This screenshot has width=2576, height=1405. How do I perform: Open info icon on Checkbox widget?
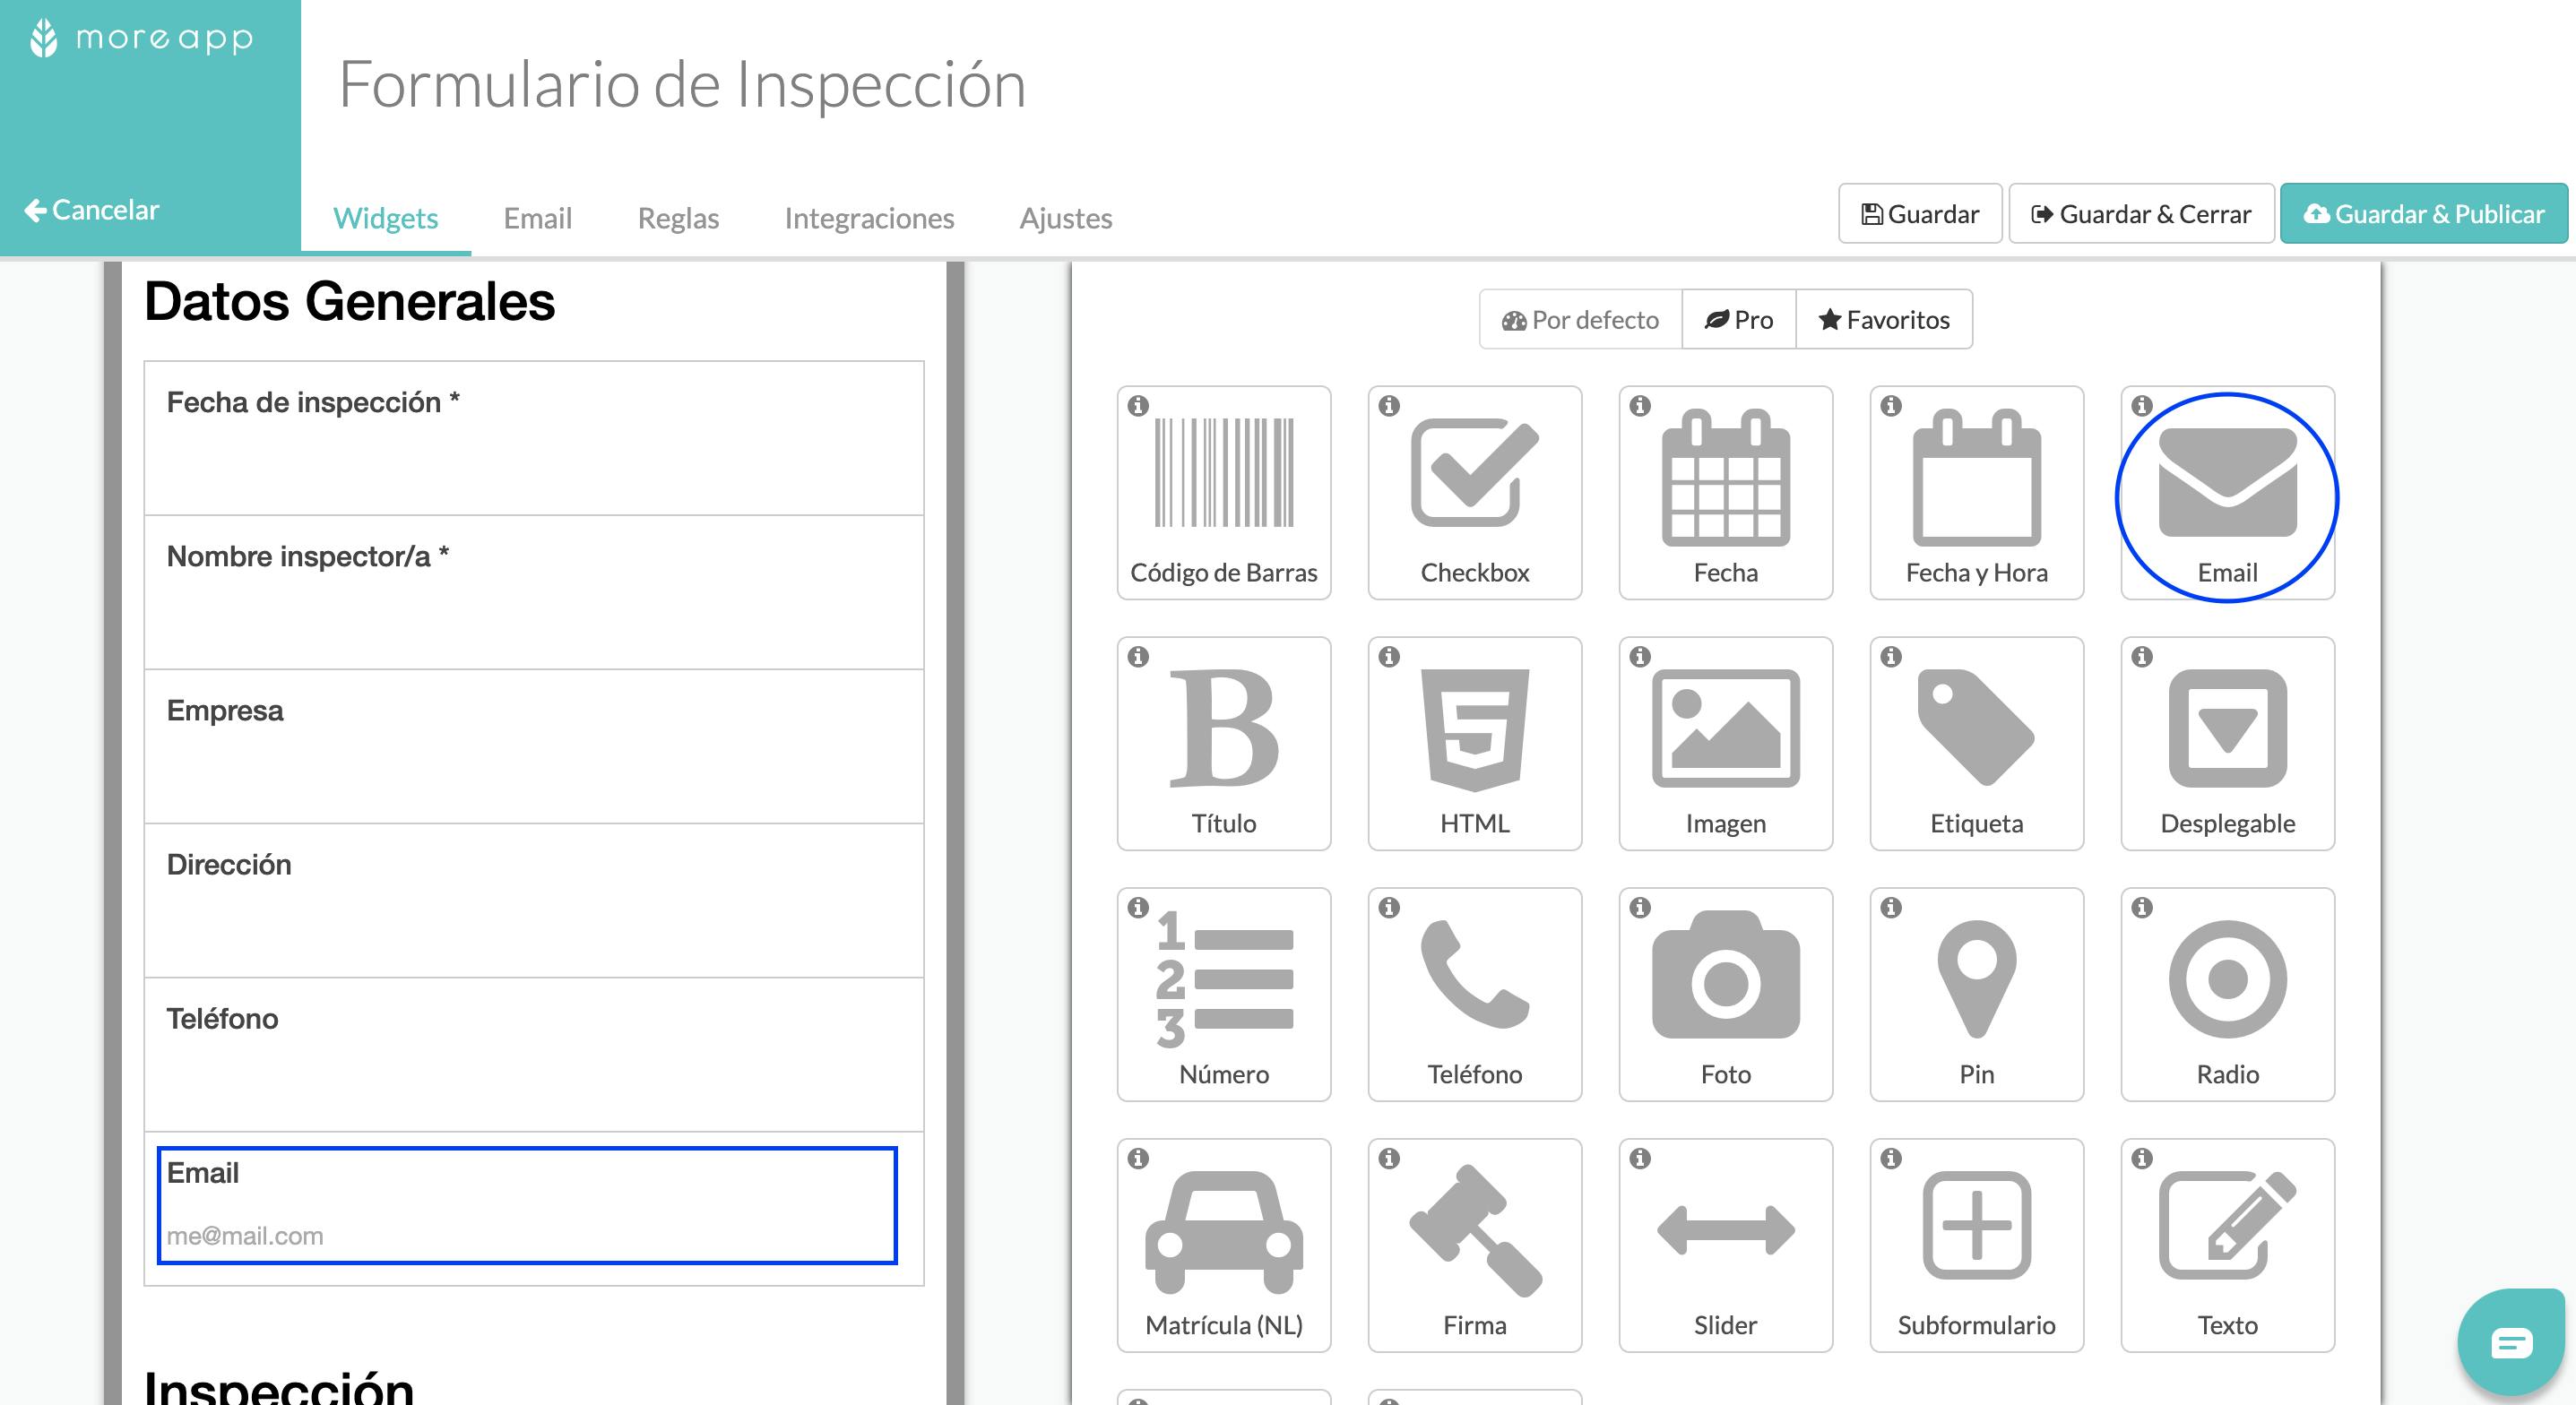1389,406
